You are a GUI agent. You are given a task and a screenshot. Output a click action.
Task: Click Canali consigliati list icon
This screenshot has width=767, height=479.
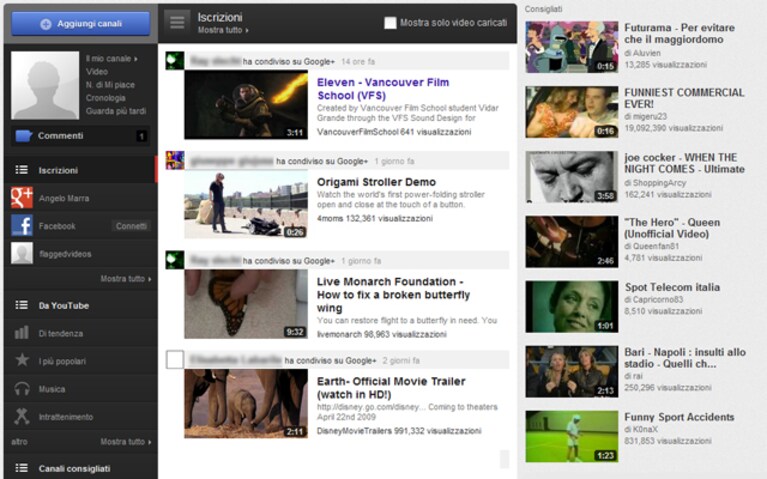coord(22,468)
